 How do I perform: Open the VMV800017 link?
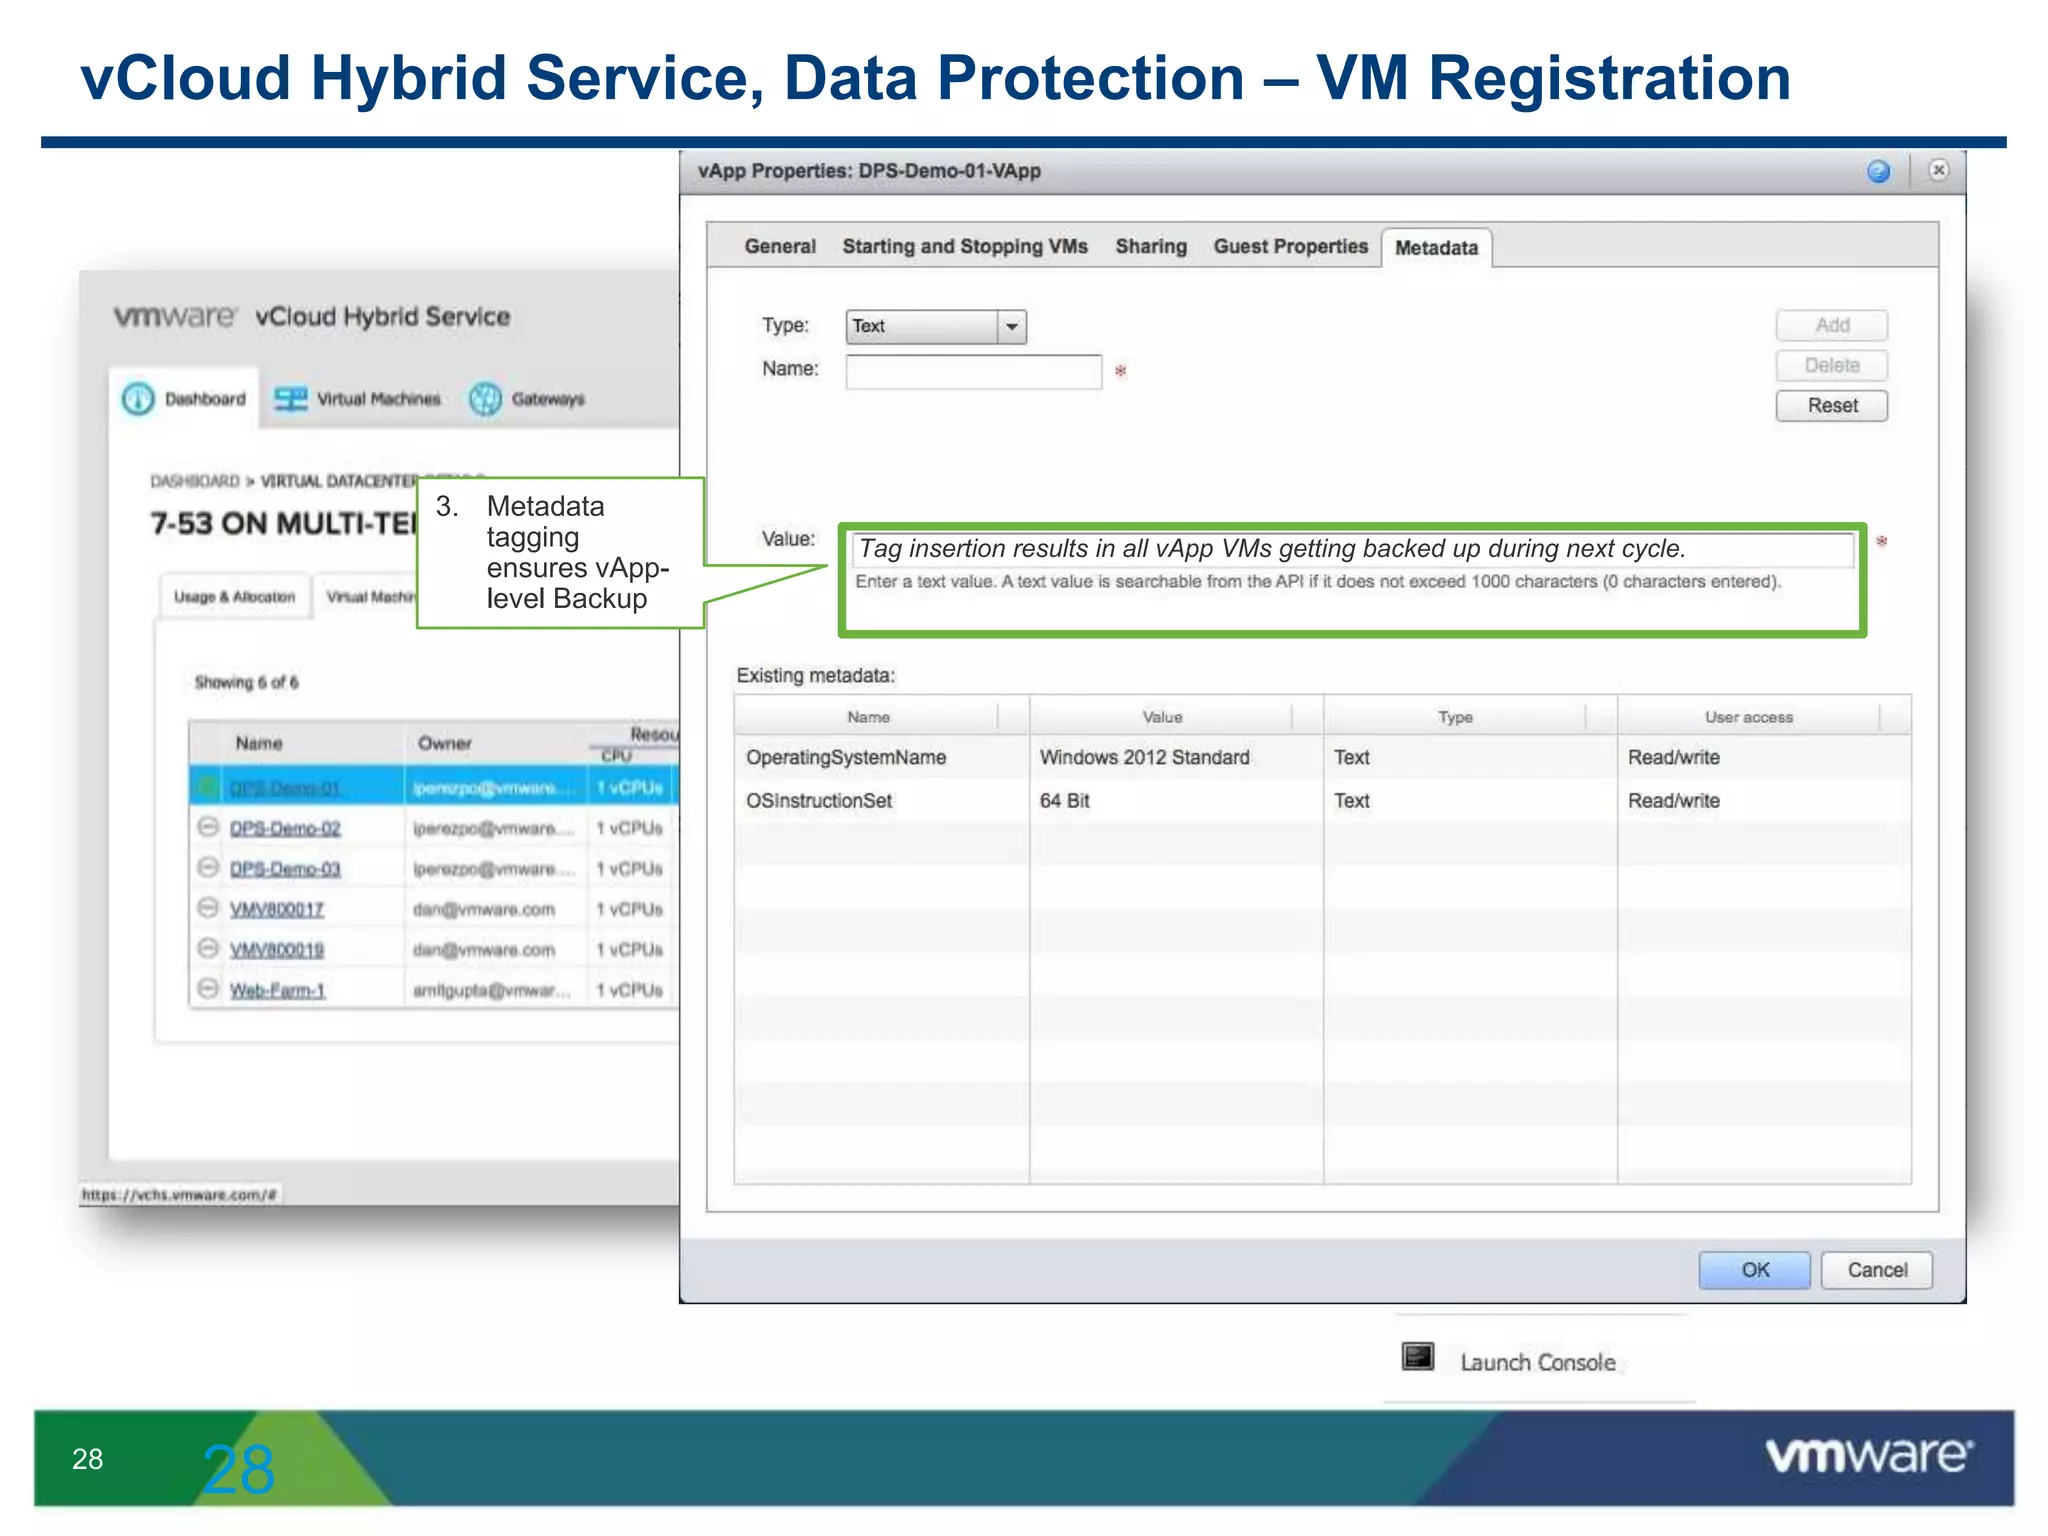tap(277, 910)
